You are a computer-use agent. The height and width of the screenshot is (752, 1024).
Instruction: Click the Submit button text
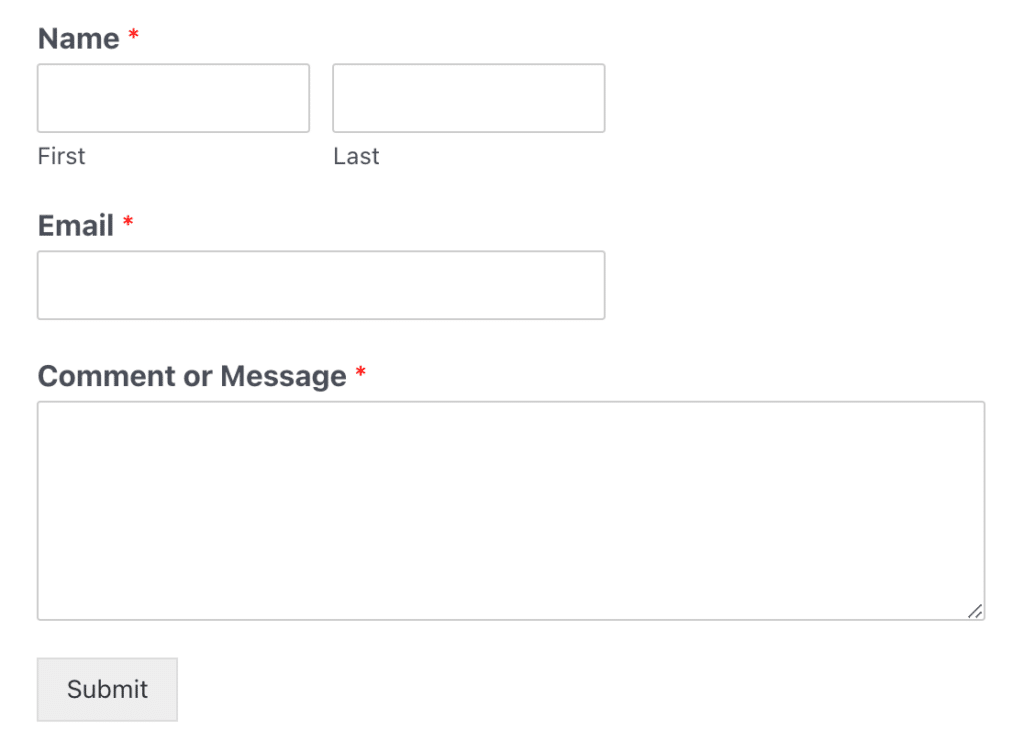click(x=106, y=689)
